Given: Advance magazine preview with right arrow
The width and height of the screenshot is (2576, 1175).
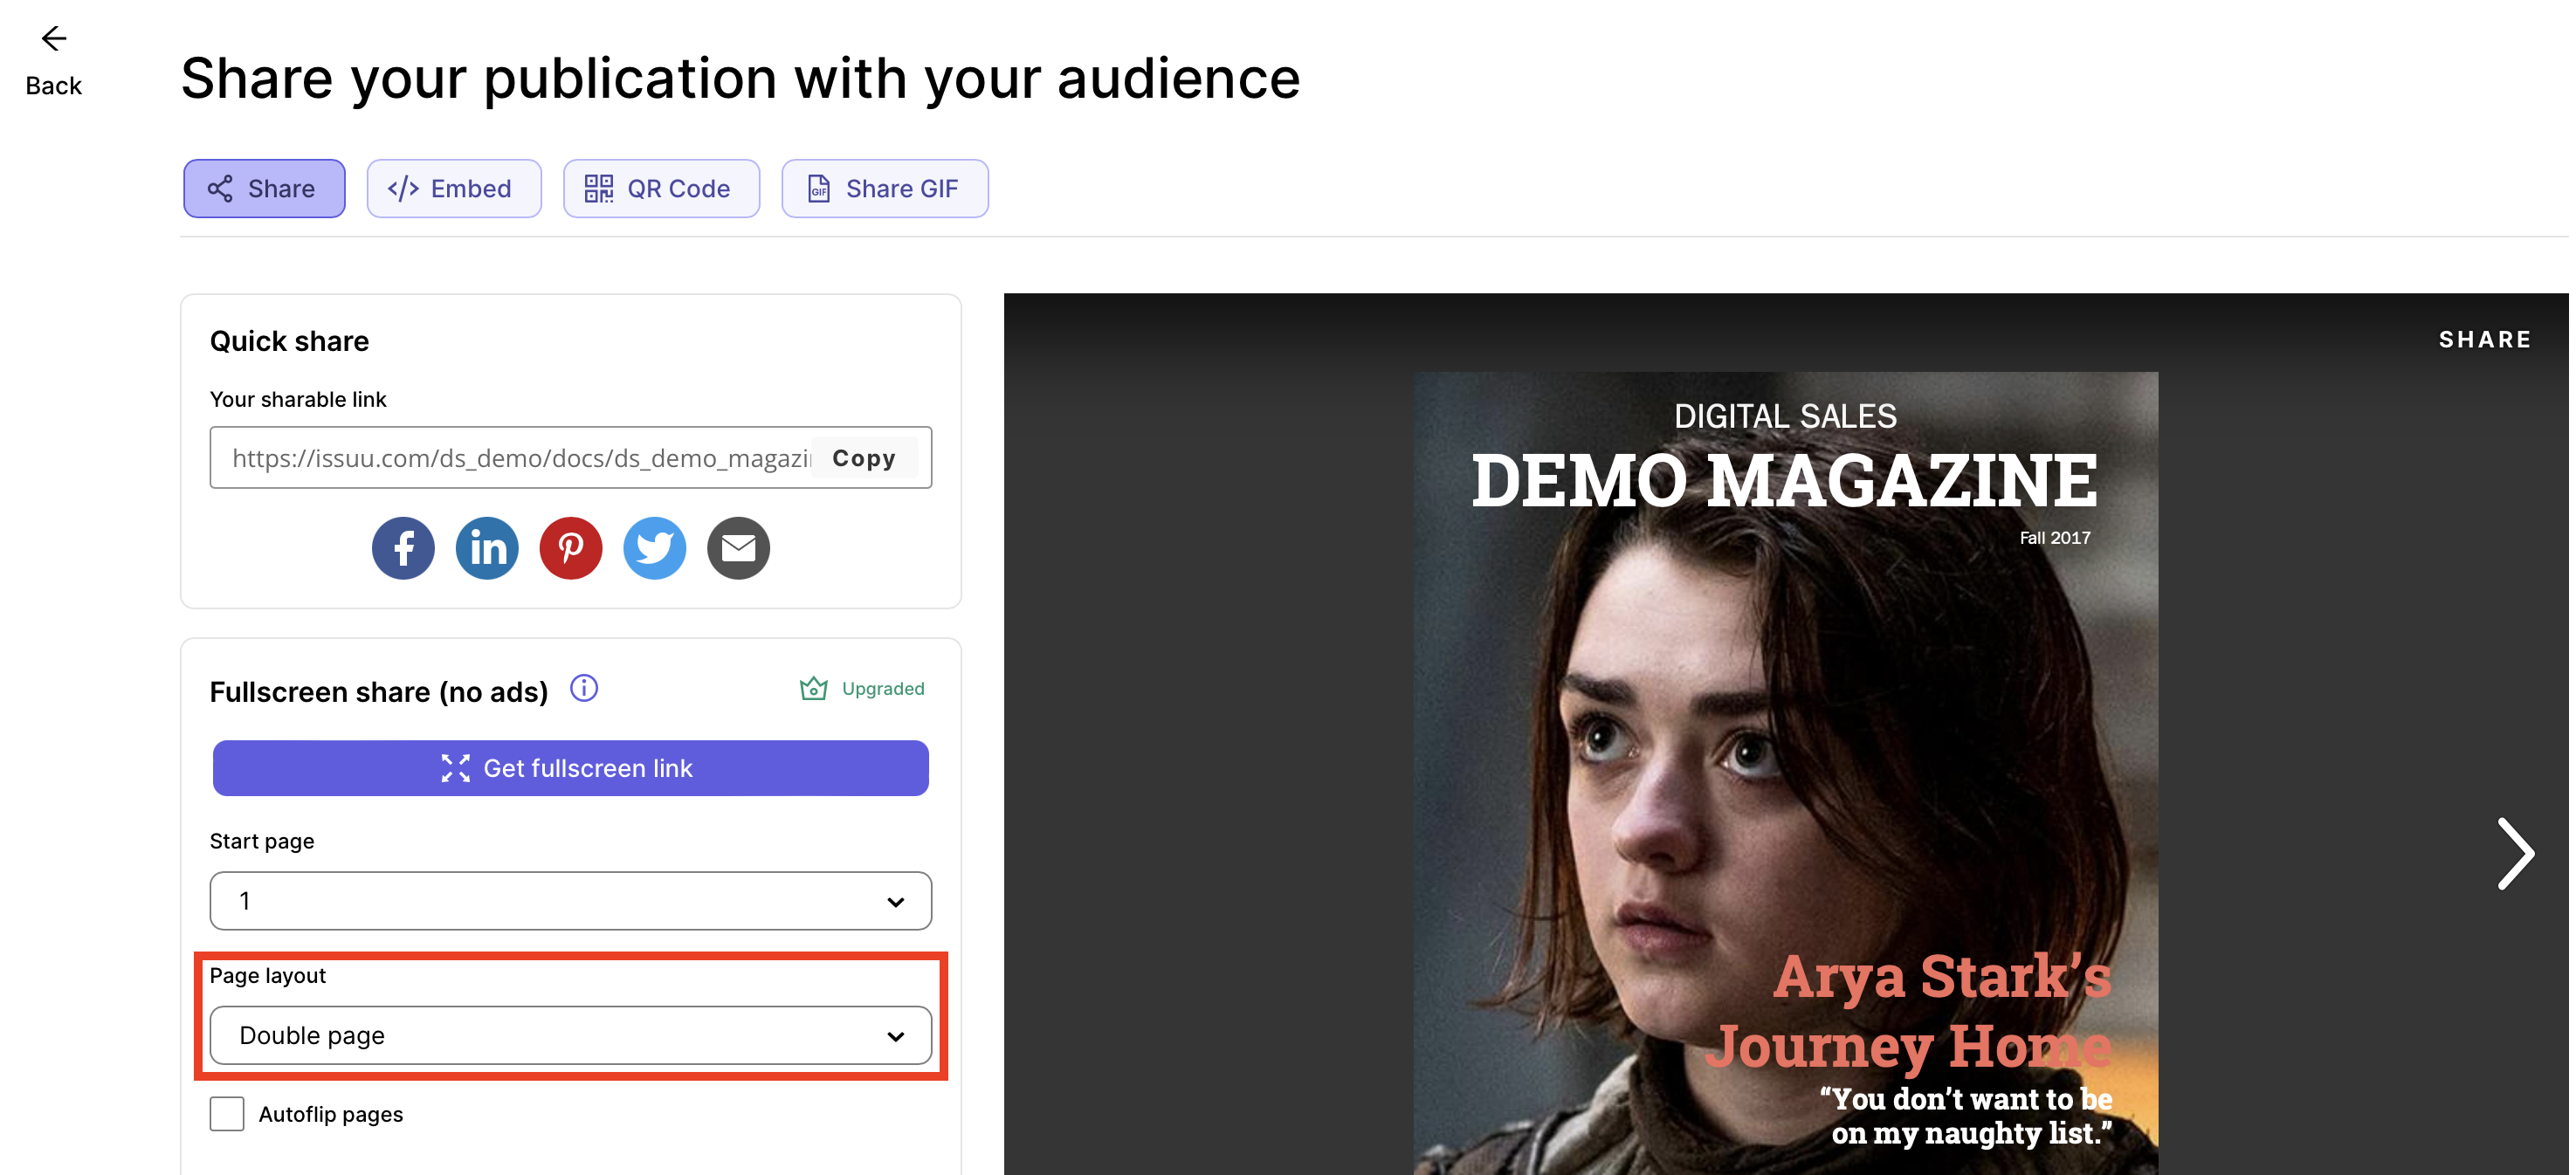Looking at the screenshot, I should (2514, 853).
